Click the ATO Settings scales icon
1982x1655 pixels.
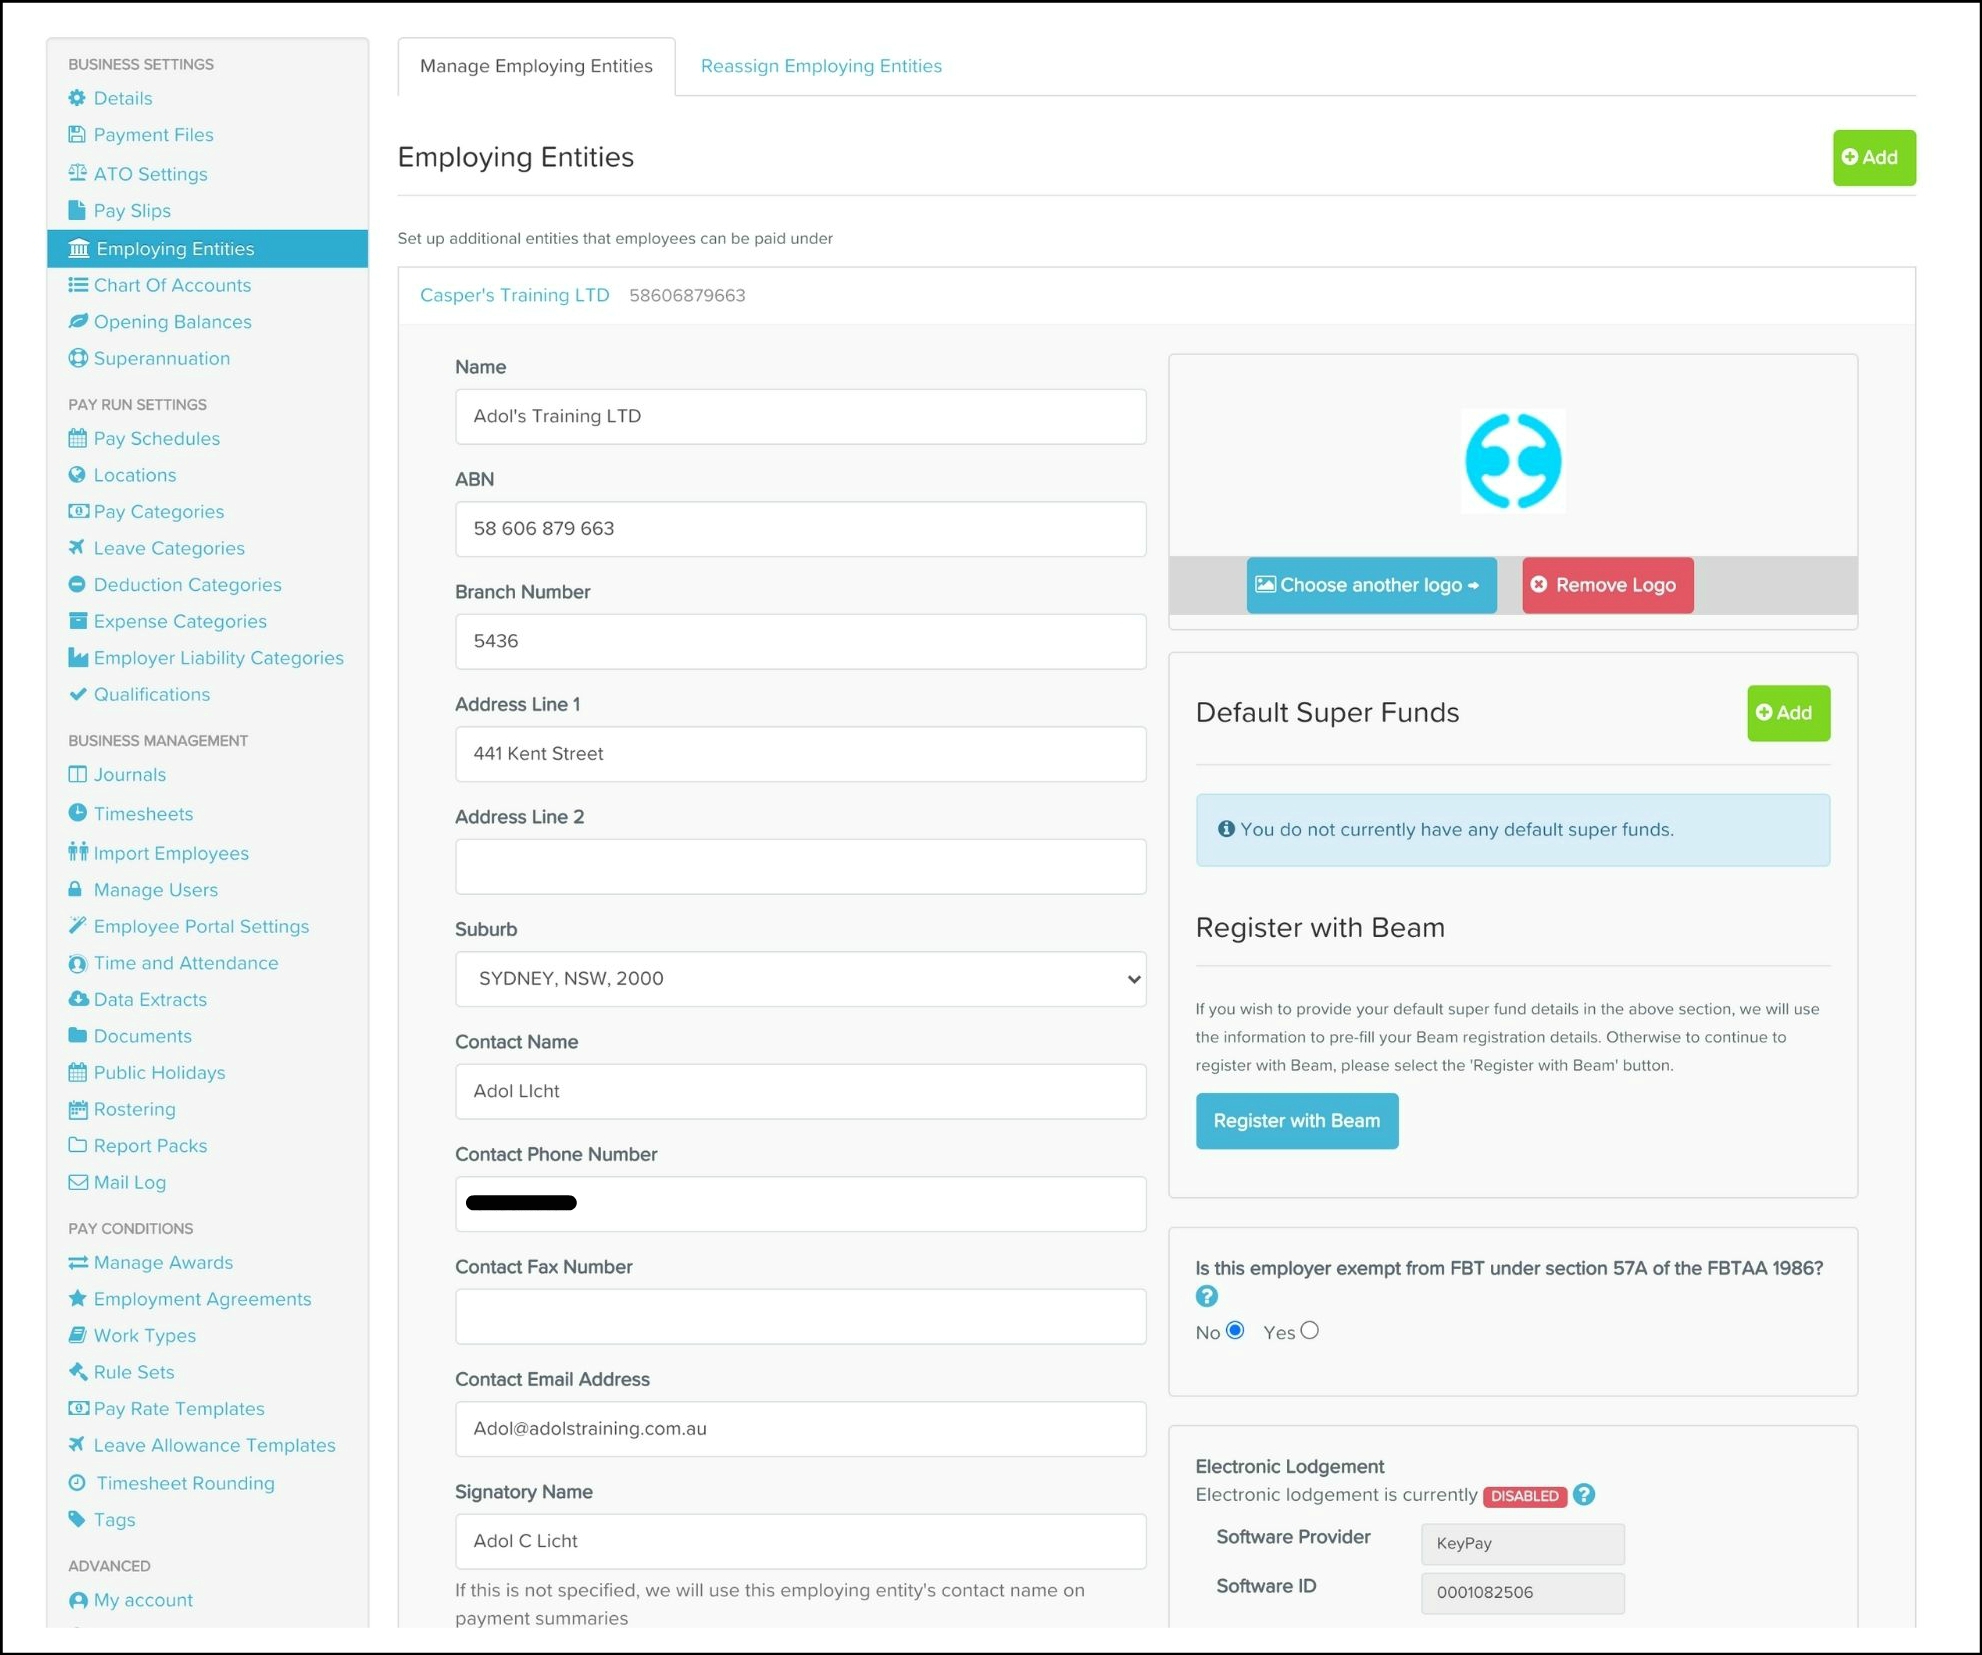coord(77,173)
